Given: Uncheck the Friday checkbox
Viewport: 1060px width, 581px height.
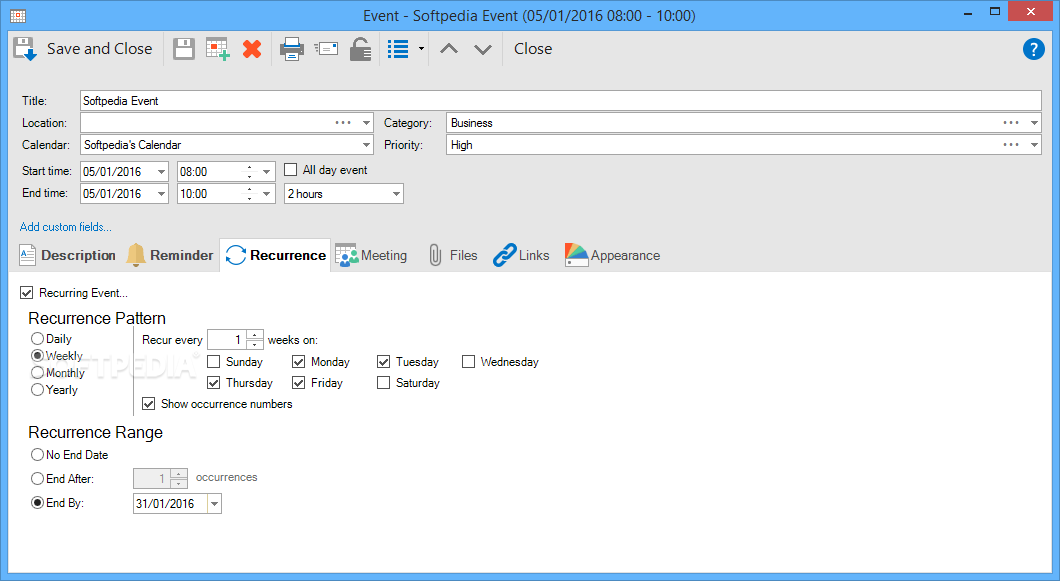Looking at the screenshot, I should pyautogui.click(x=299, y=383).
